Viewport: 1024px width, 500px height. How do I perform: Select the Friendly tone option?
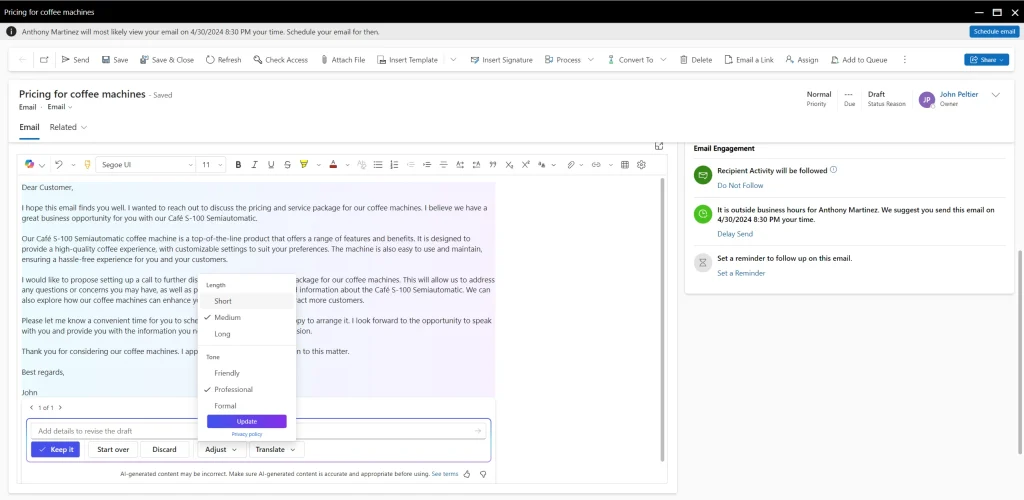(x=227, y=373)
